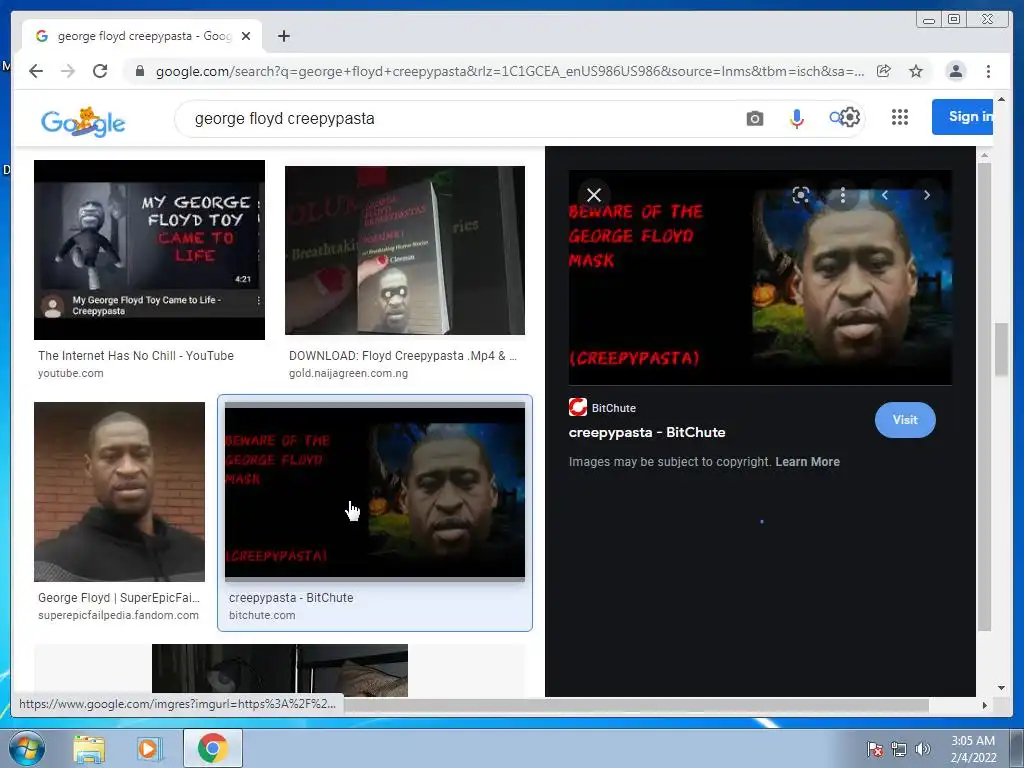Open The Internet Has No Chill - YouTube result
1024x768 pixels.
136,356
